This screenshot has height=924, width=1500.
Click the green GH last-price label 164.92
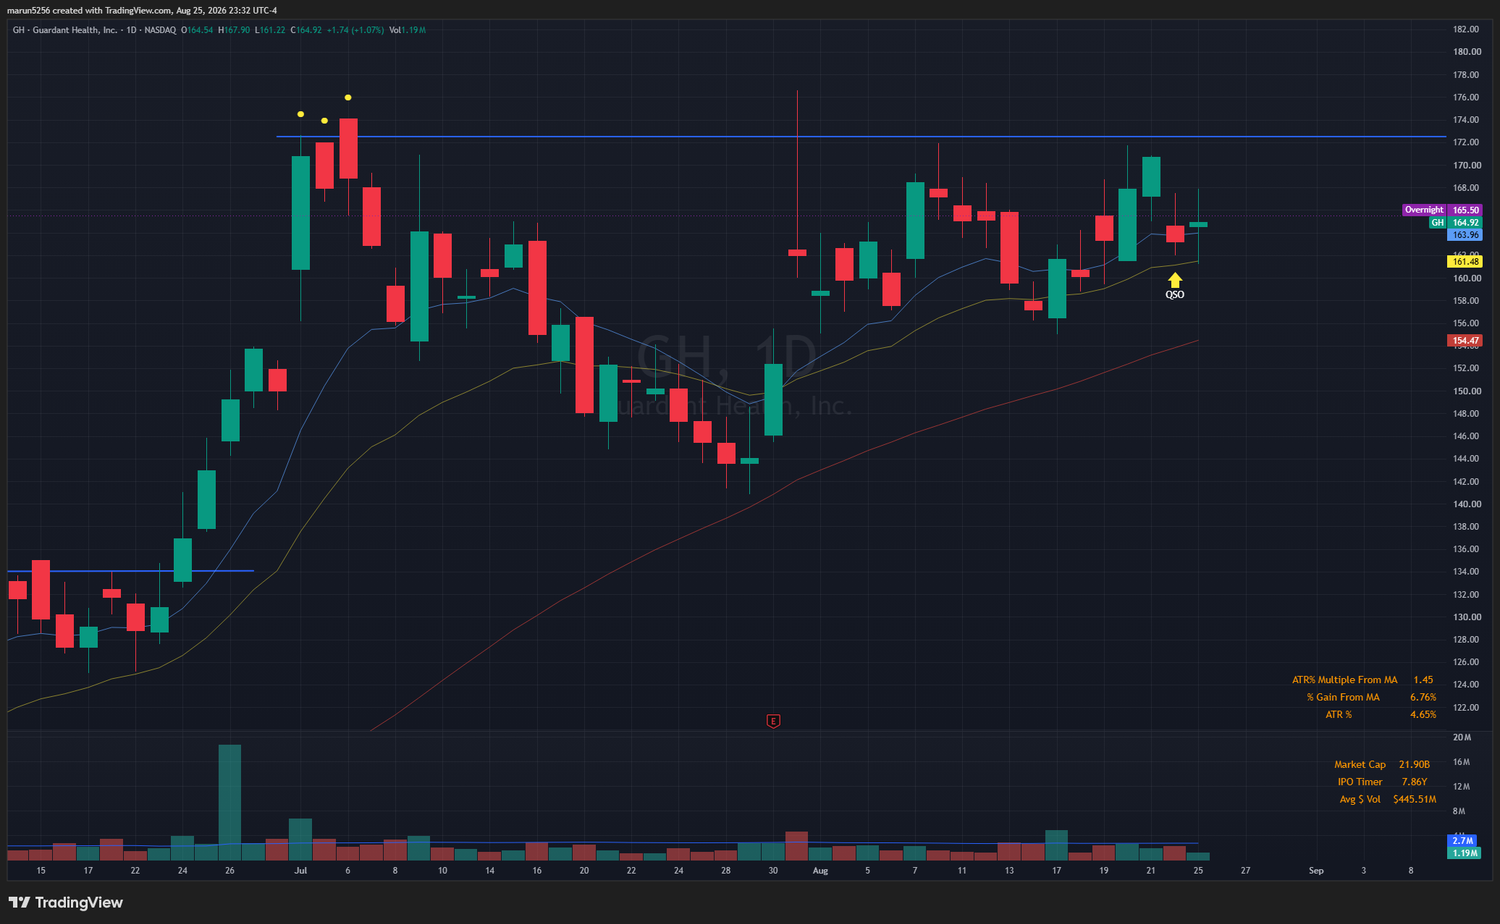(x=1455, y=223)
